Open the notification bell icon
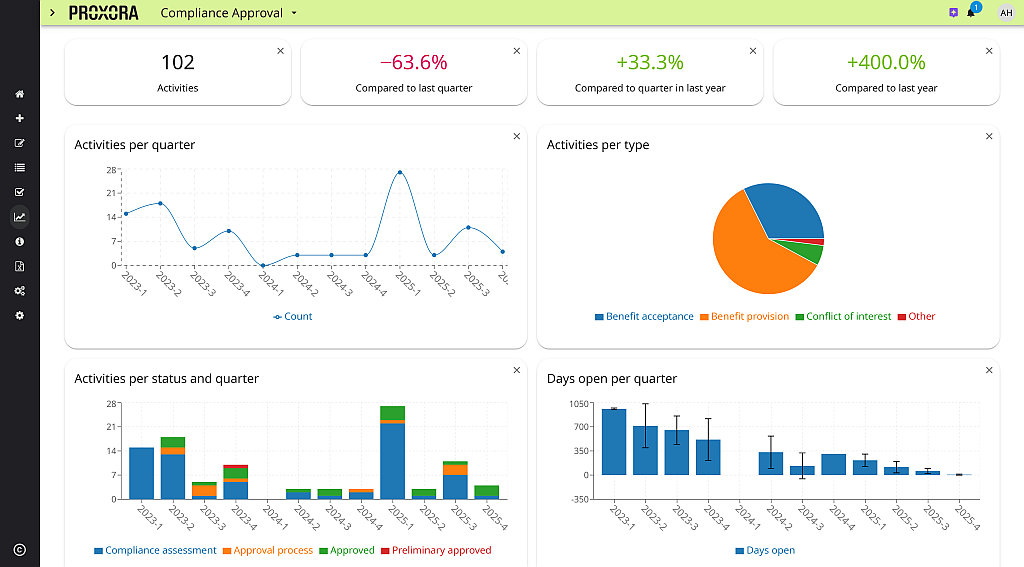 click(x=970, y=13)
